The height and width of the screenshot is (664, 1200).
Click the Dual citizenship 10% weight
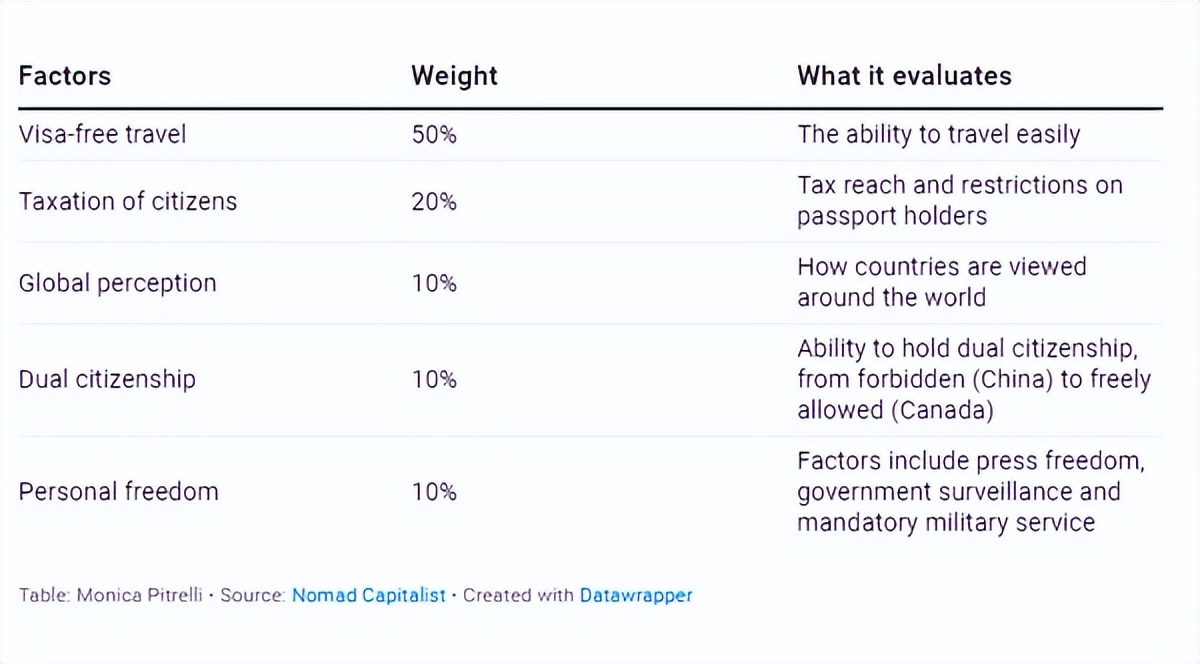(x=434, y=379)
